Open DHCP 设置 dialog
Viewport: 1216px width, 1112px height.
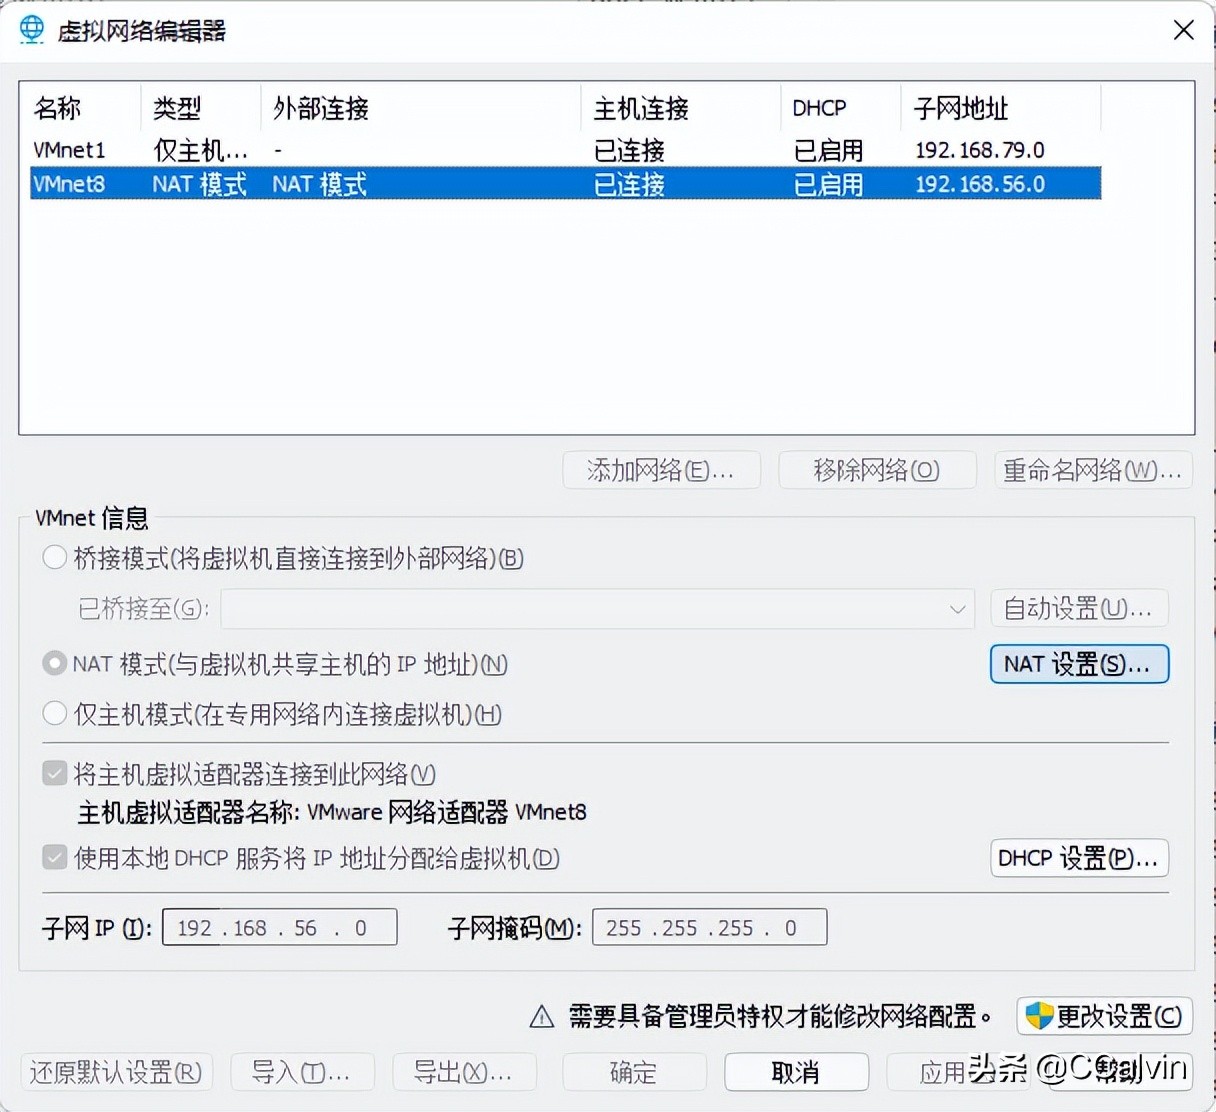tap(1079, 858)
